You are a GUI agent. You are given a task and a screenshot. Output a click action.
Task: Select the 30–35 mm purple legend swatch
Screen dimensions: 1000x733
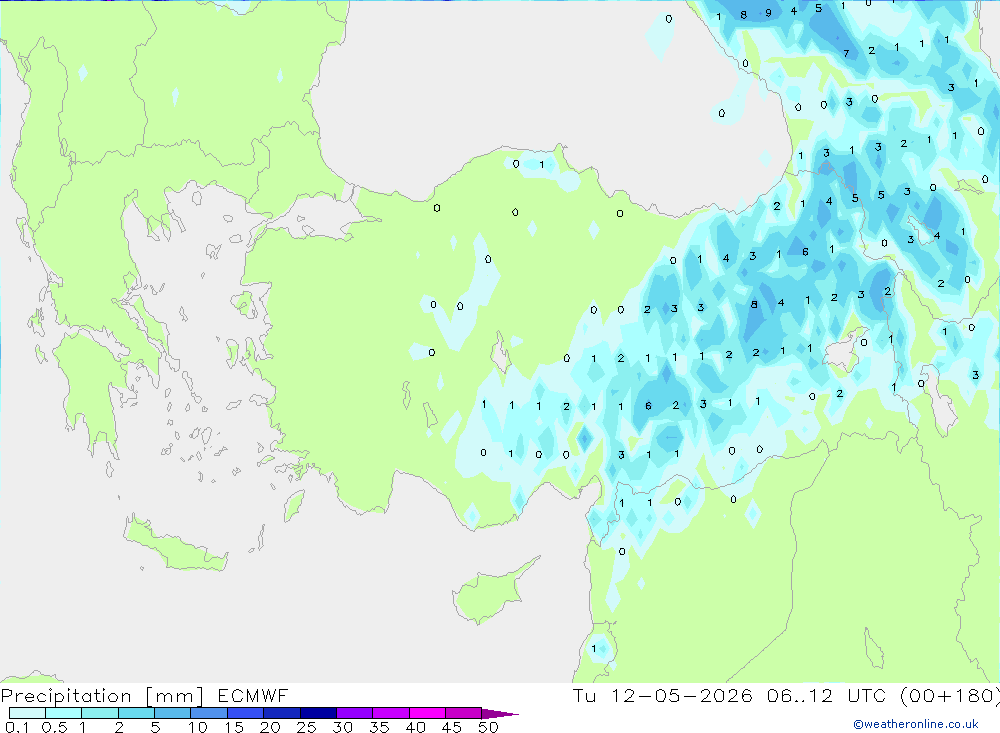(355, 713)
